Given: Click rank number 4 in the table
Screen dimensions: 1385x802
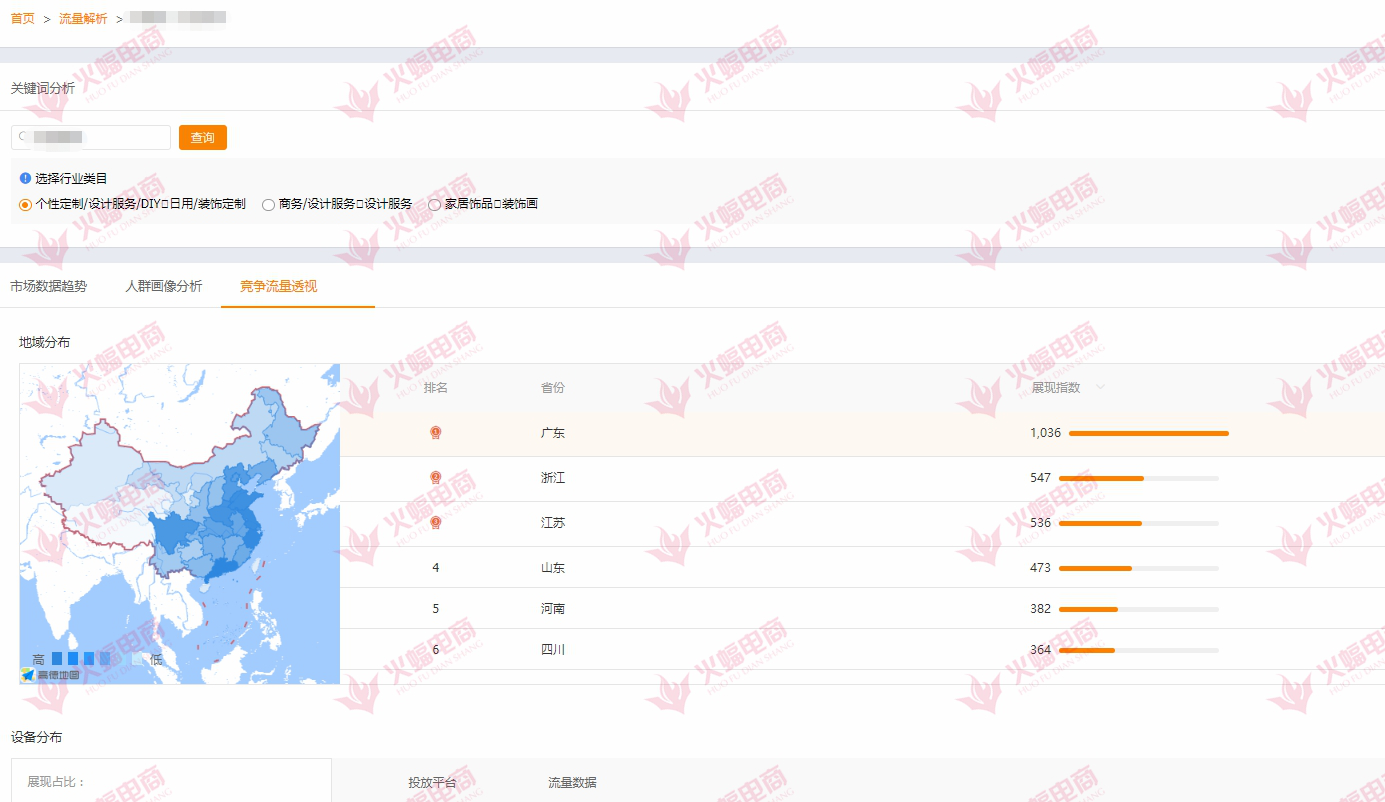Looking at the screenshot, I should pyautogui.click(x=435, y=568).
